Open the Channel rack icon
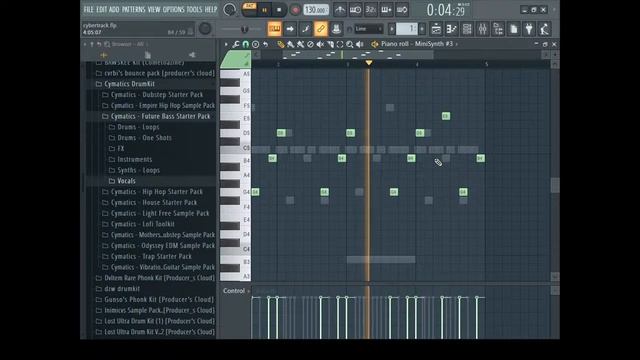 467,29
